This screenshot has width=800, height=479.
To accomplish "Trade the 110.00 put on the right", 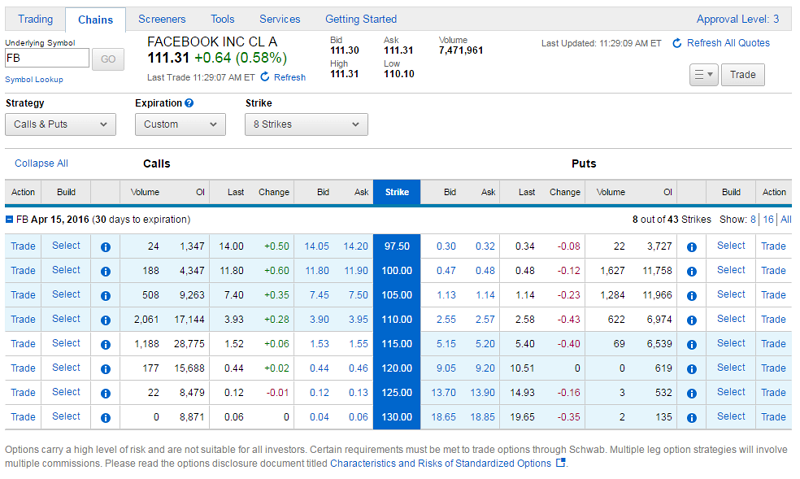I will (x=773, y=319).
